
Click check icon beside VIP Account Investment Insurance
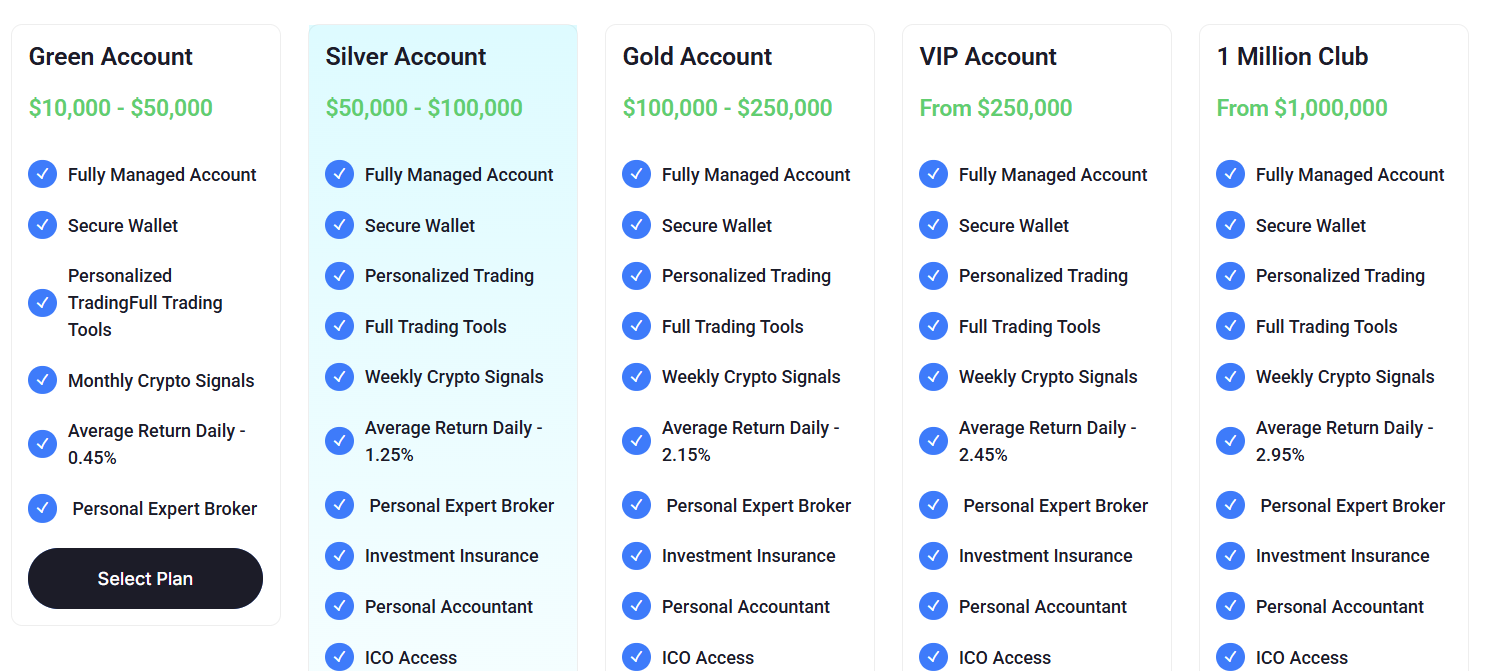click(933, 555)
